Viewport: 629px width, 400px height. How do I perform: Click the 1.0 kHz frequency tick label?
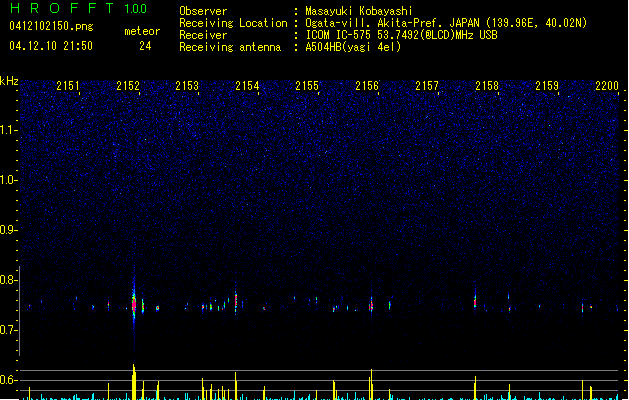point(8,180)
